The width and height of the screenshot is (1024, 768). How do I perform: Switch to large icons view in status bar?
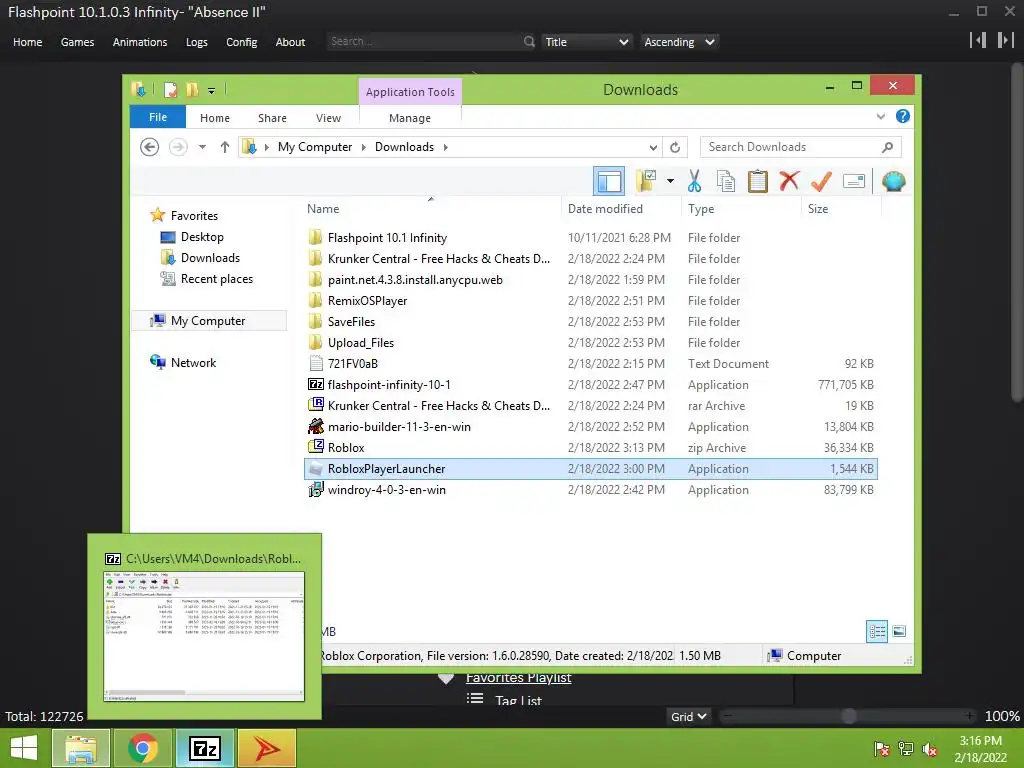[x=899, y=631]
